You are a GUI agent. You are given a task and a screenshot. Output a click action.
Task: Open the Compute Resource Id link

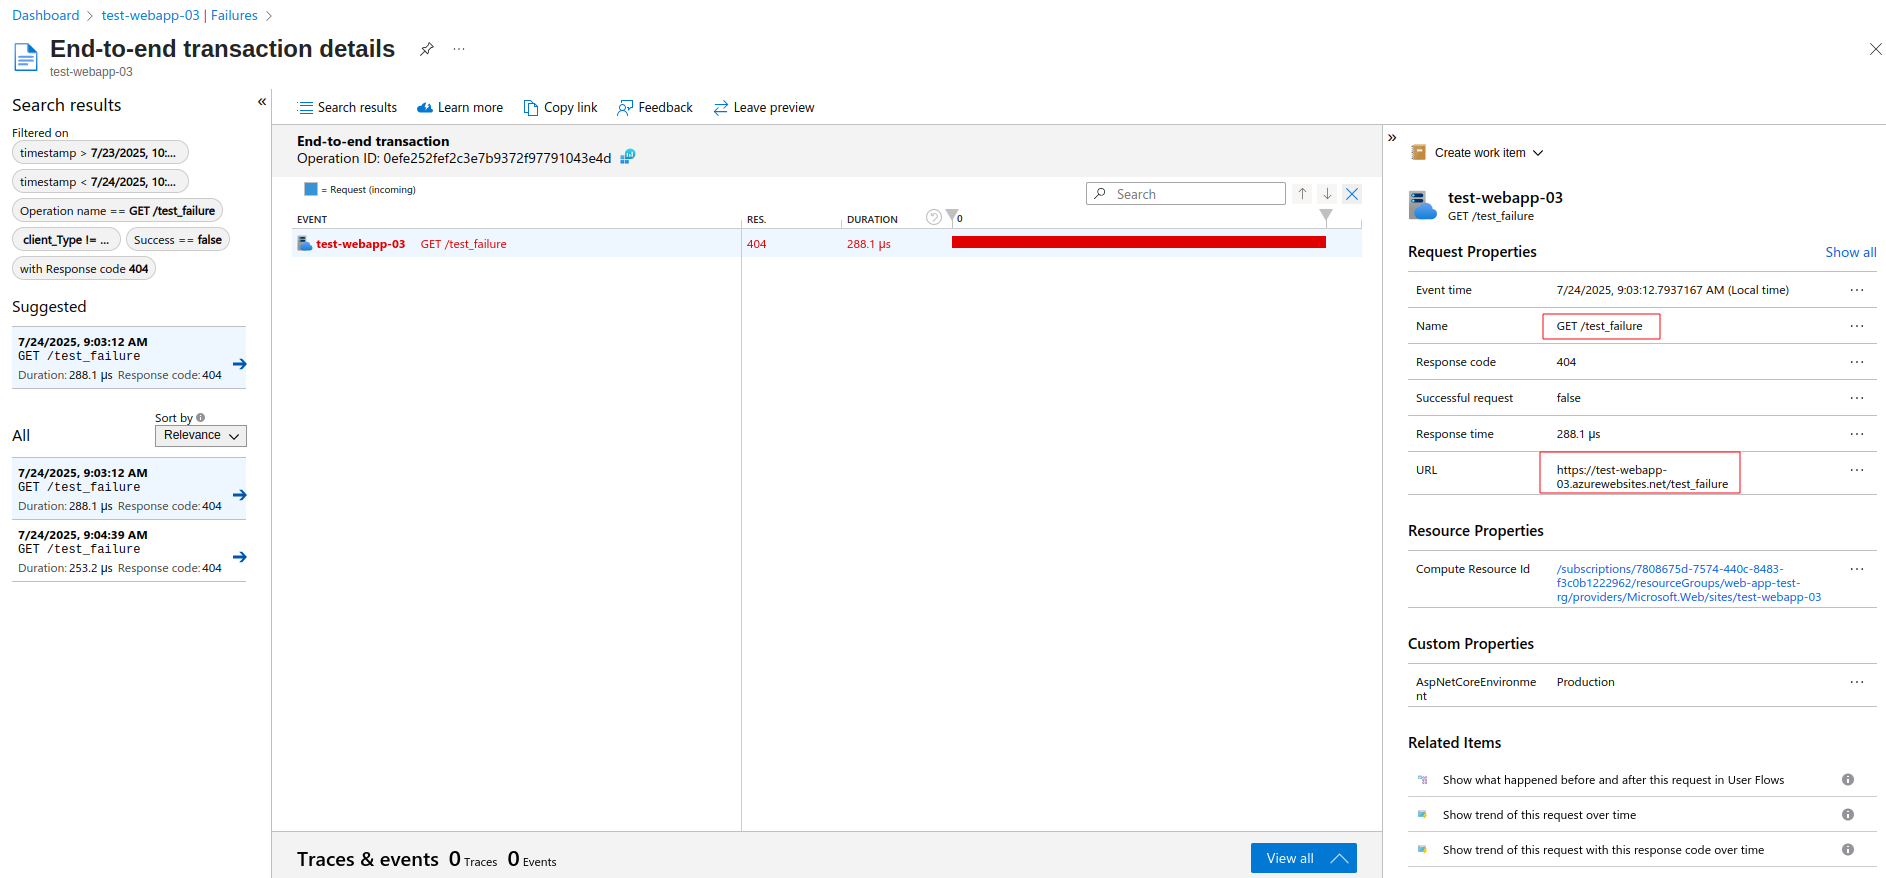1687,583
